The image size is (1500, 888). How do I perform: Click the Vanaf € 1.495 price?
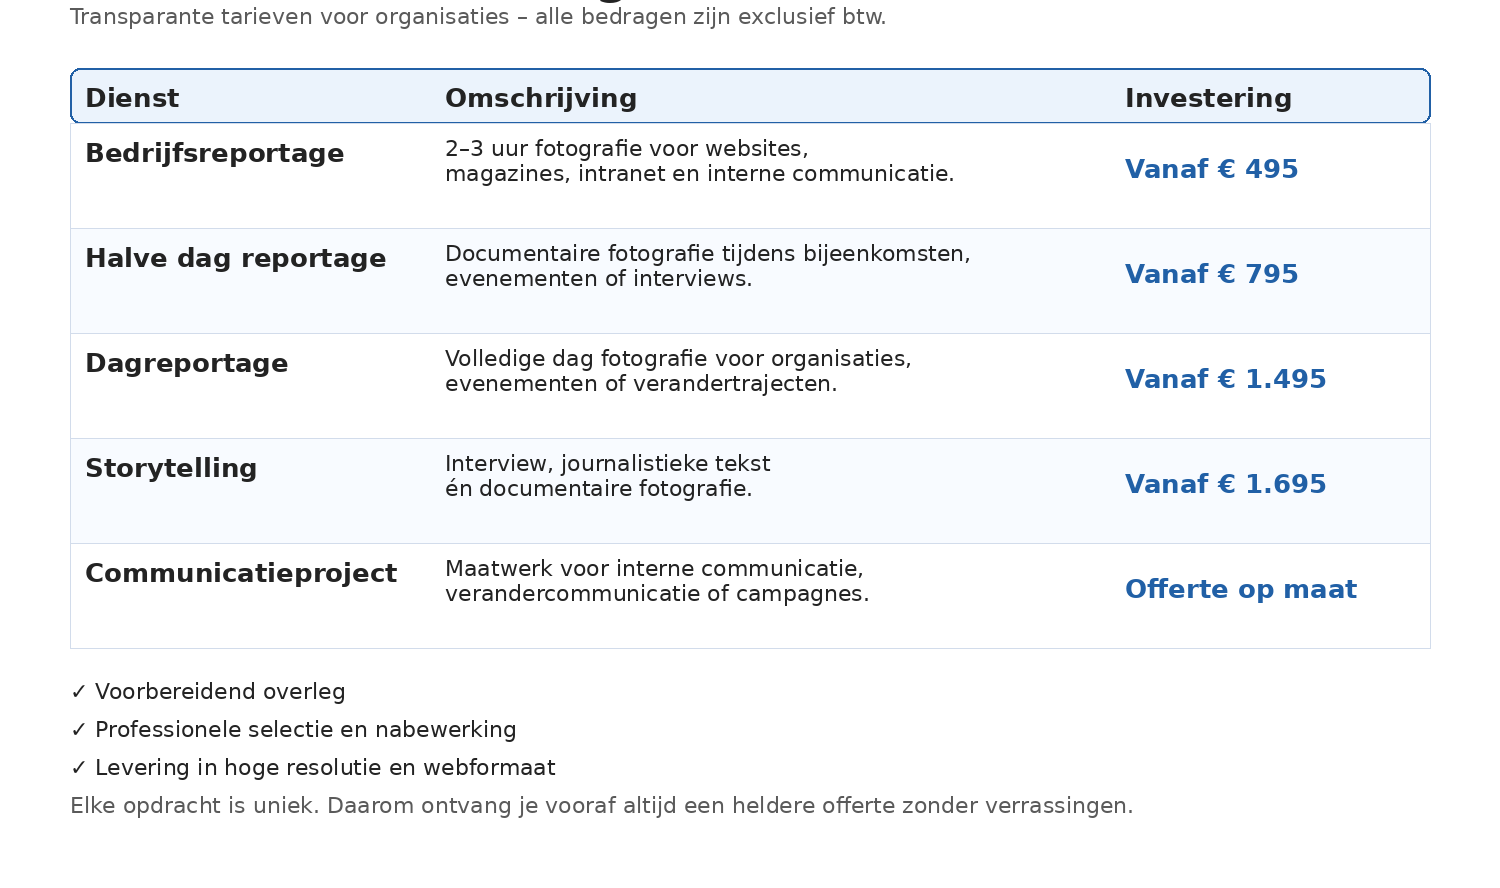pos(1225,379)
